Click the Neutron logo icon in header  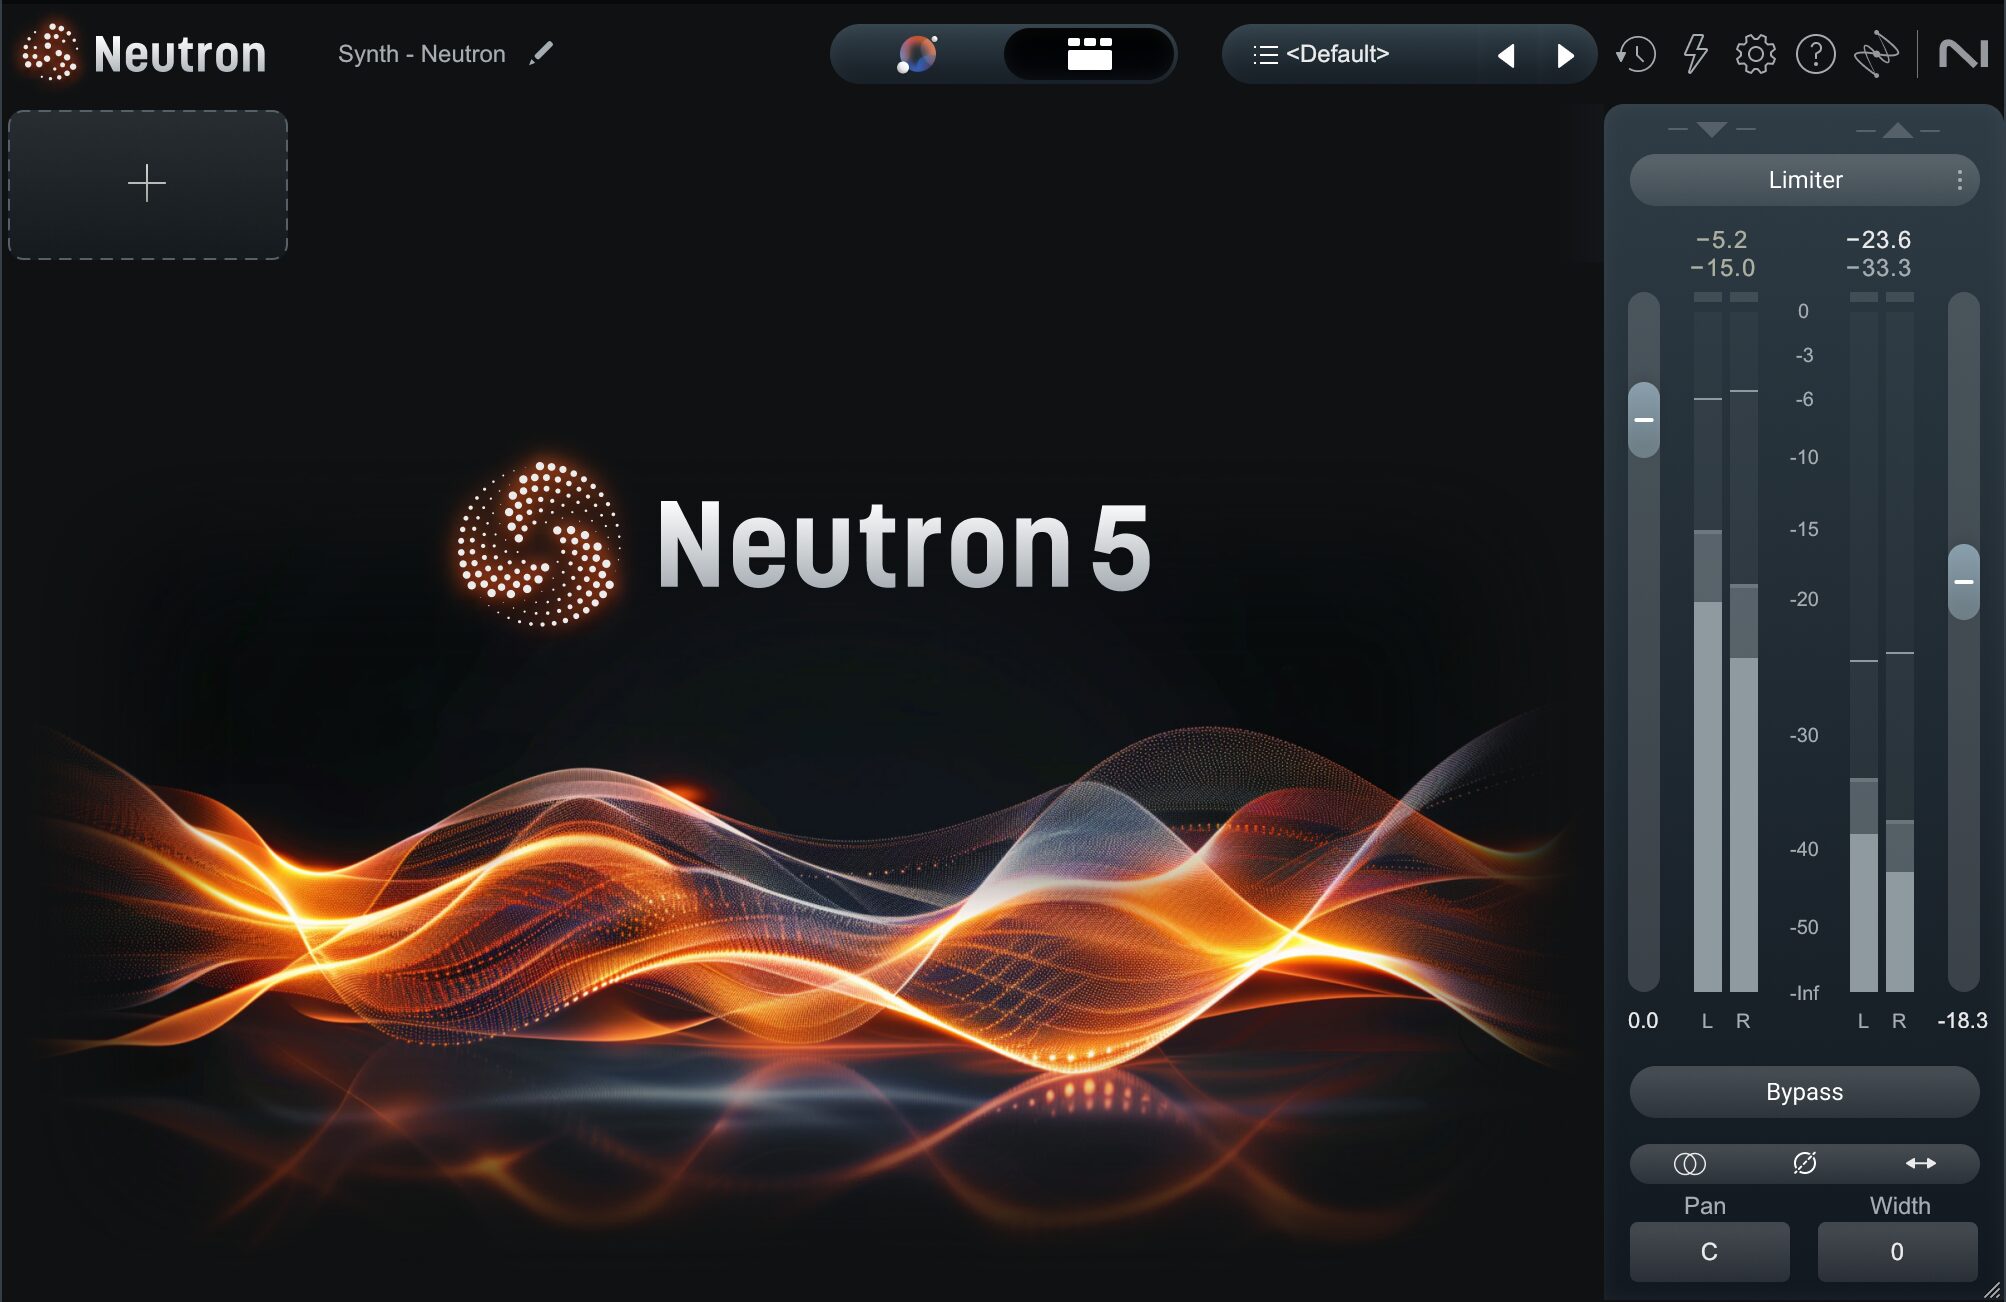[x=50, y=53]
